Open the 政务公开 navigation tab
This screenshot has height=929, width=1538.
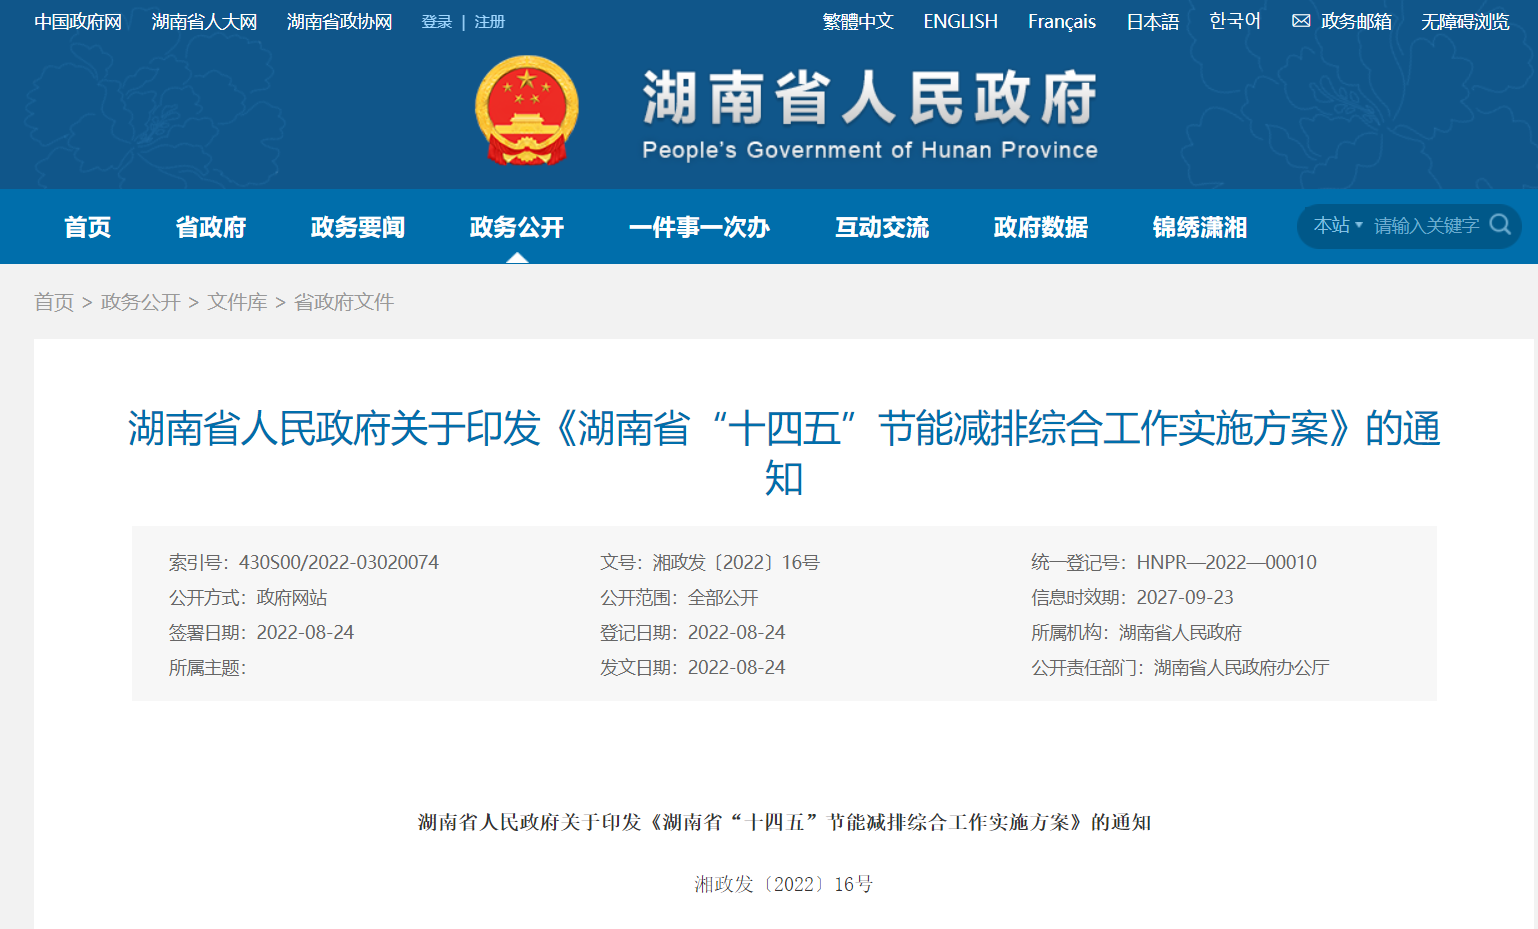coord(516,227)
